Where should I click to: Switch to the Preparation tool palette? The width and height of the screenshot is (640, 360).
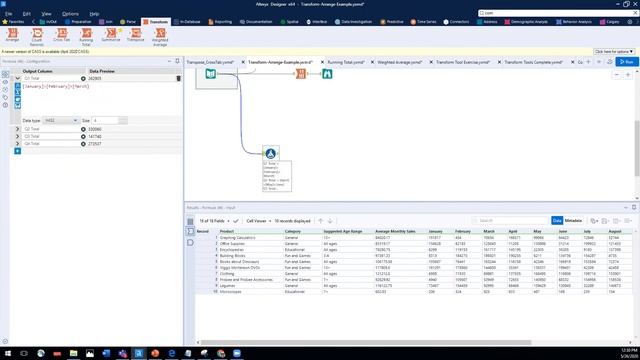point(78,22)
